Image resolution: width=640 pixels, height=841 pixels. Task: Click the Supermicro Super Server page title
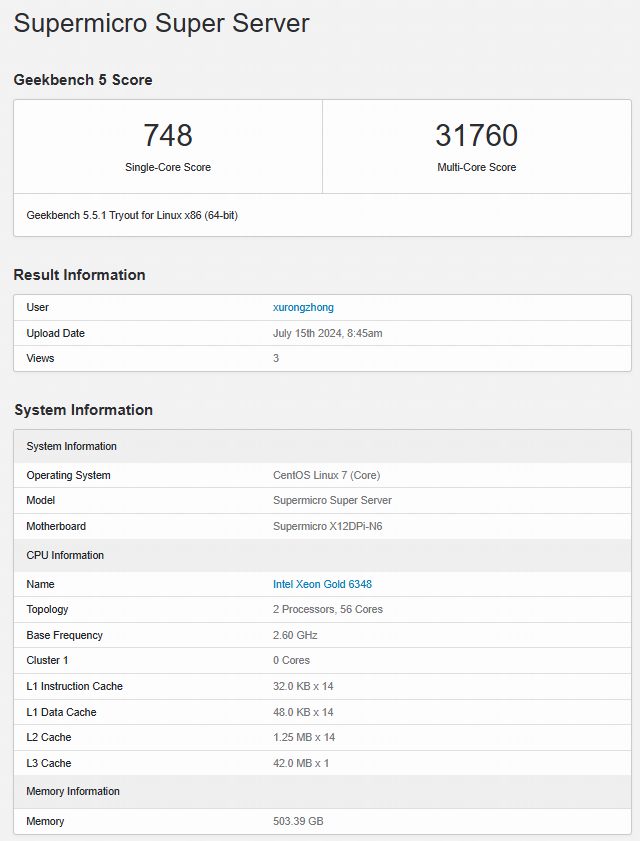coord(161,24)
